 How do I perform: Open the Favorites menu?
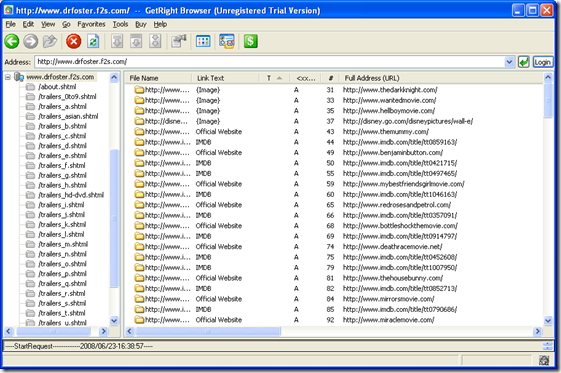(92, 24)
